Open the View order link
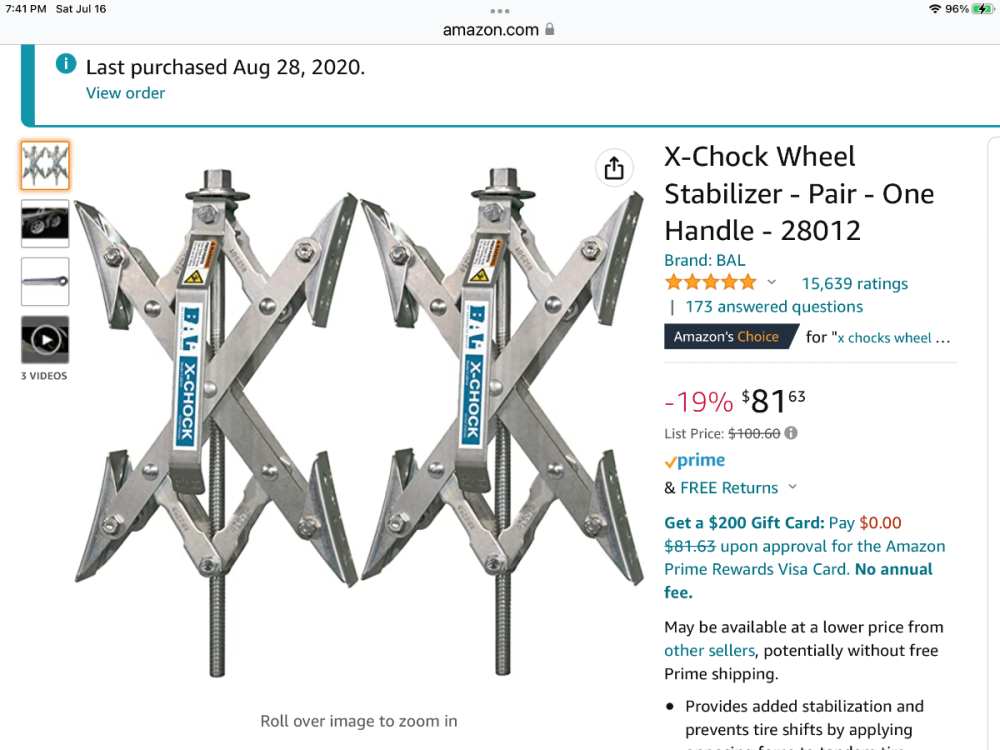The width and height of the screenshot is (1000, 750). pyautogui.click(x=125, y=93)
